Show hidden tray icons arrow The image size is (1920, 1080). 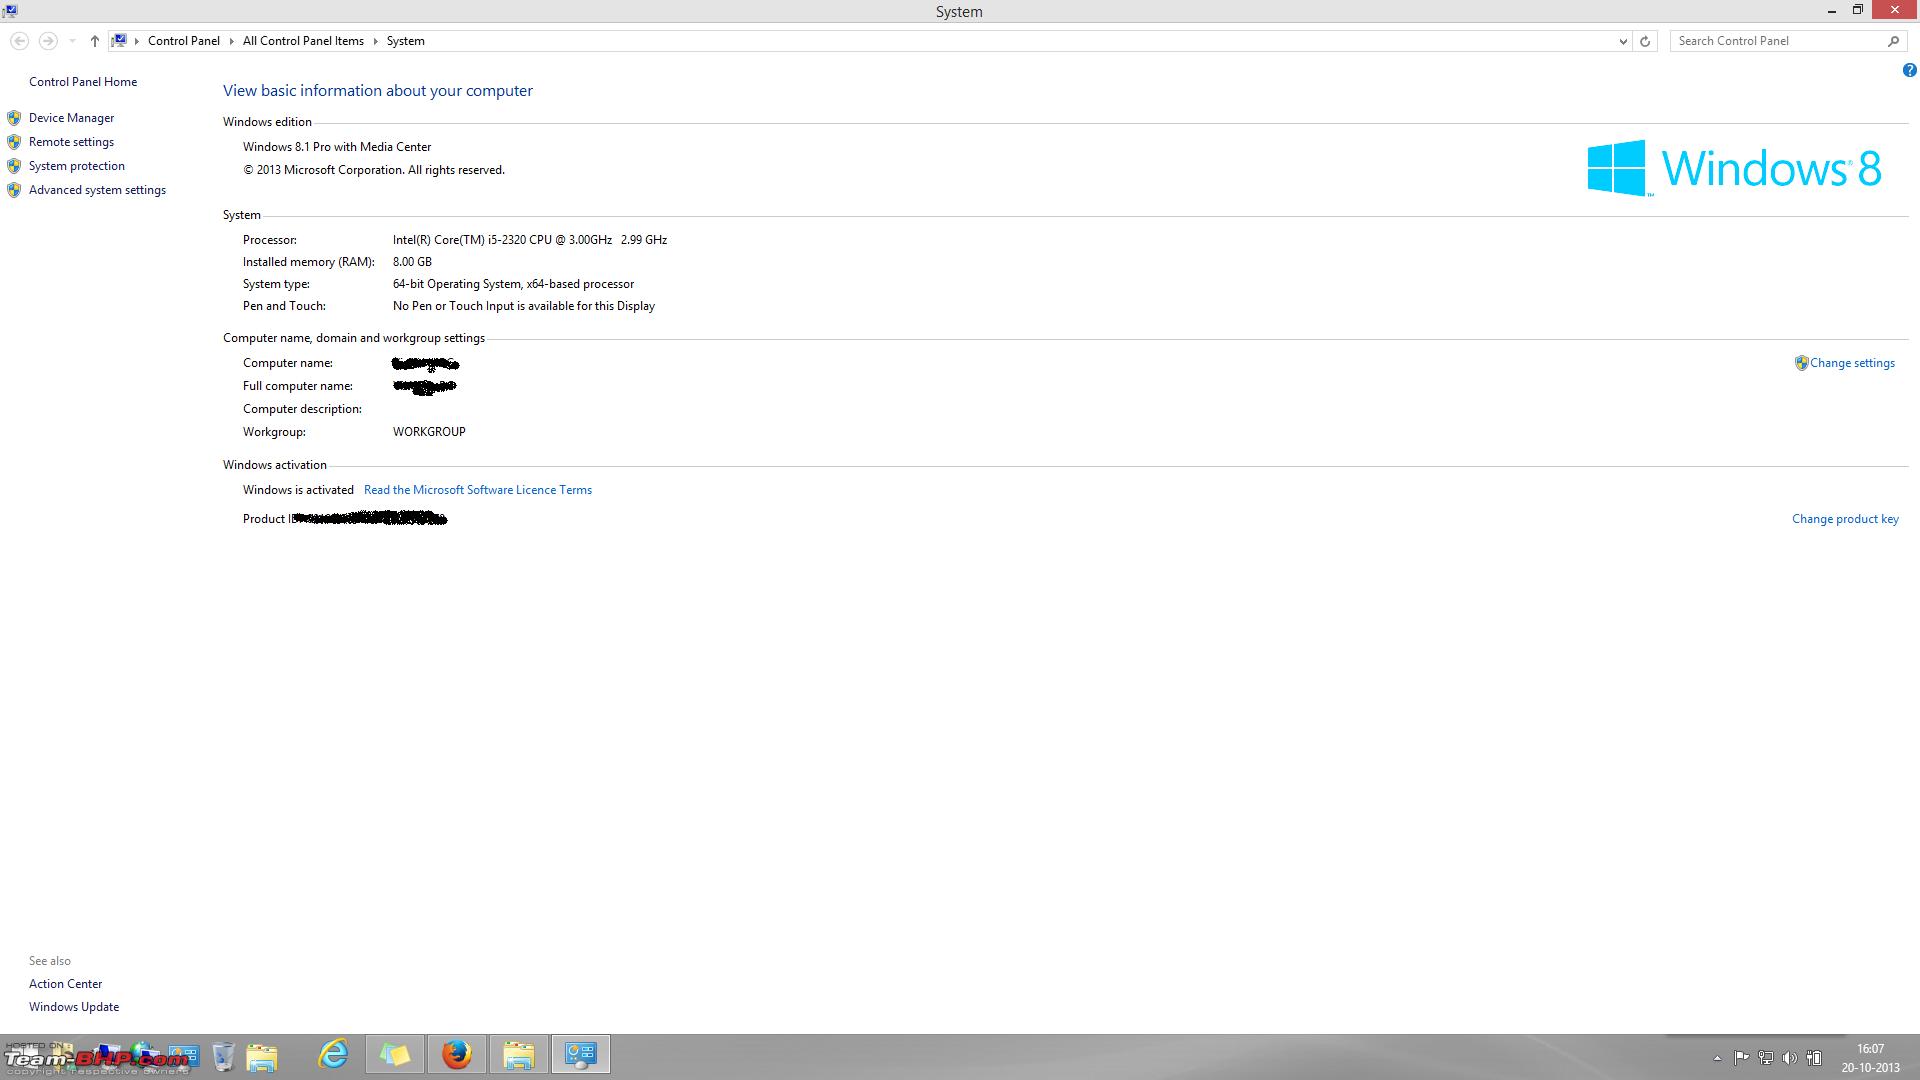click(x=1717, y=1058)
